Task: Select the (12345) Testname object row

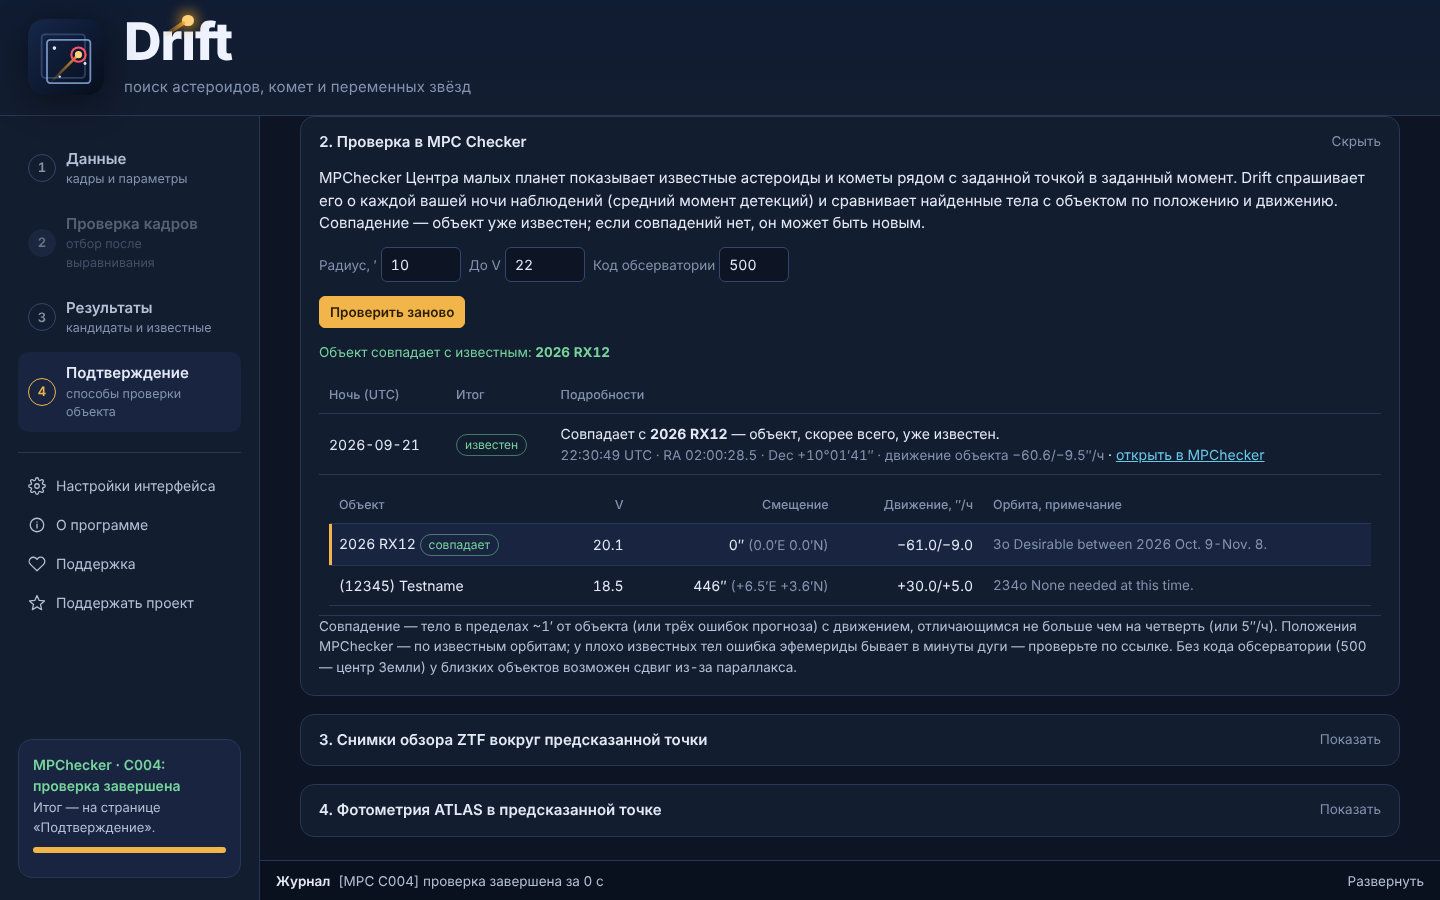Action: tap(850, 586)
